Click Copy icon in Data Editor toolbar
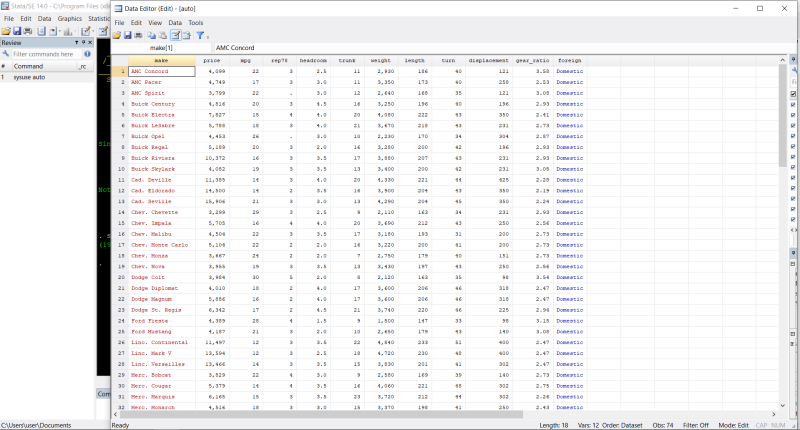 click(x=152, y=35)
